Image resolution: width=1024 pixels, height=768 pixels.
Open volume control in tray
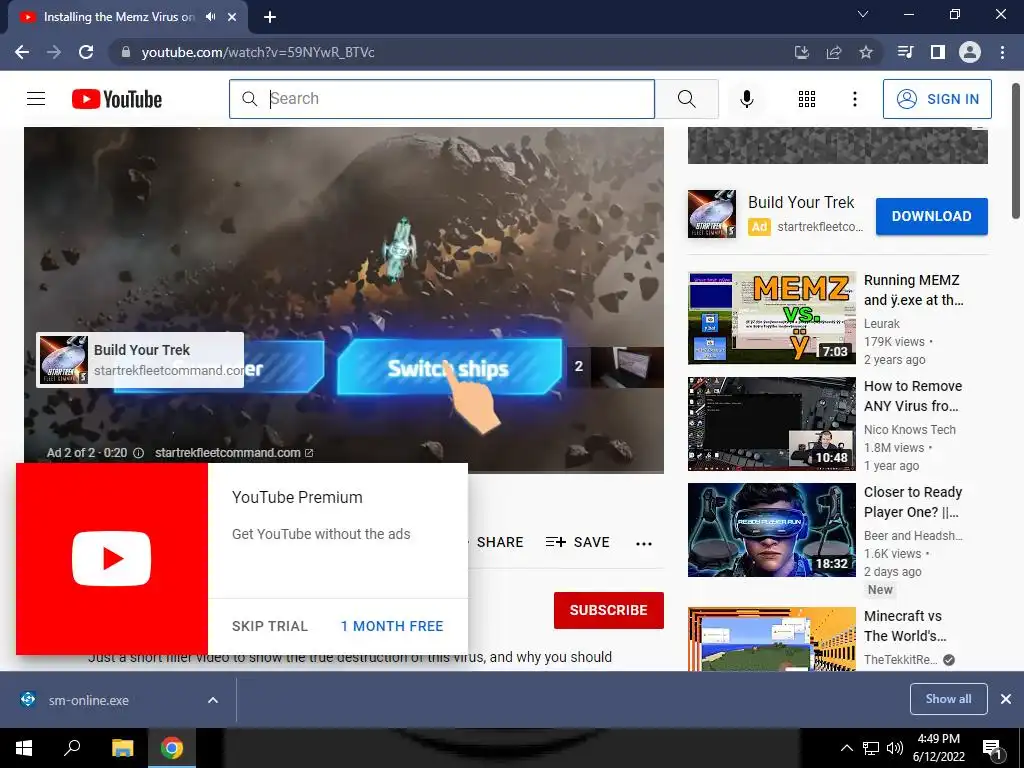pyautogui.click(x=895, y=748)
